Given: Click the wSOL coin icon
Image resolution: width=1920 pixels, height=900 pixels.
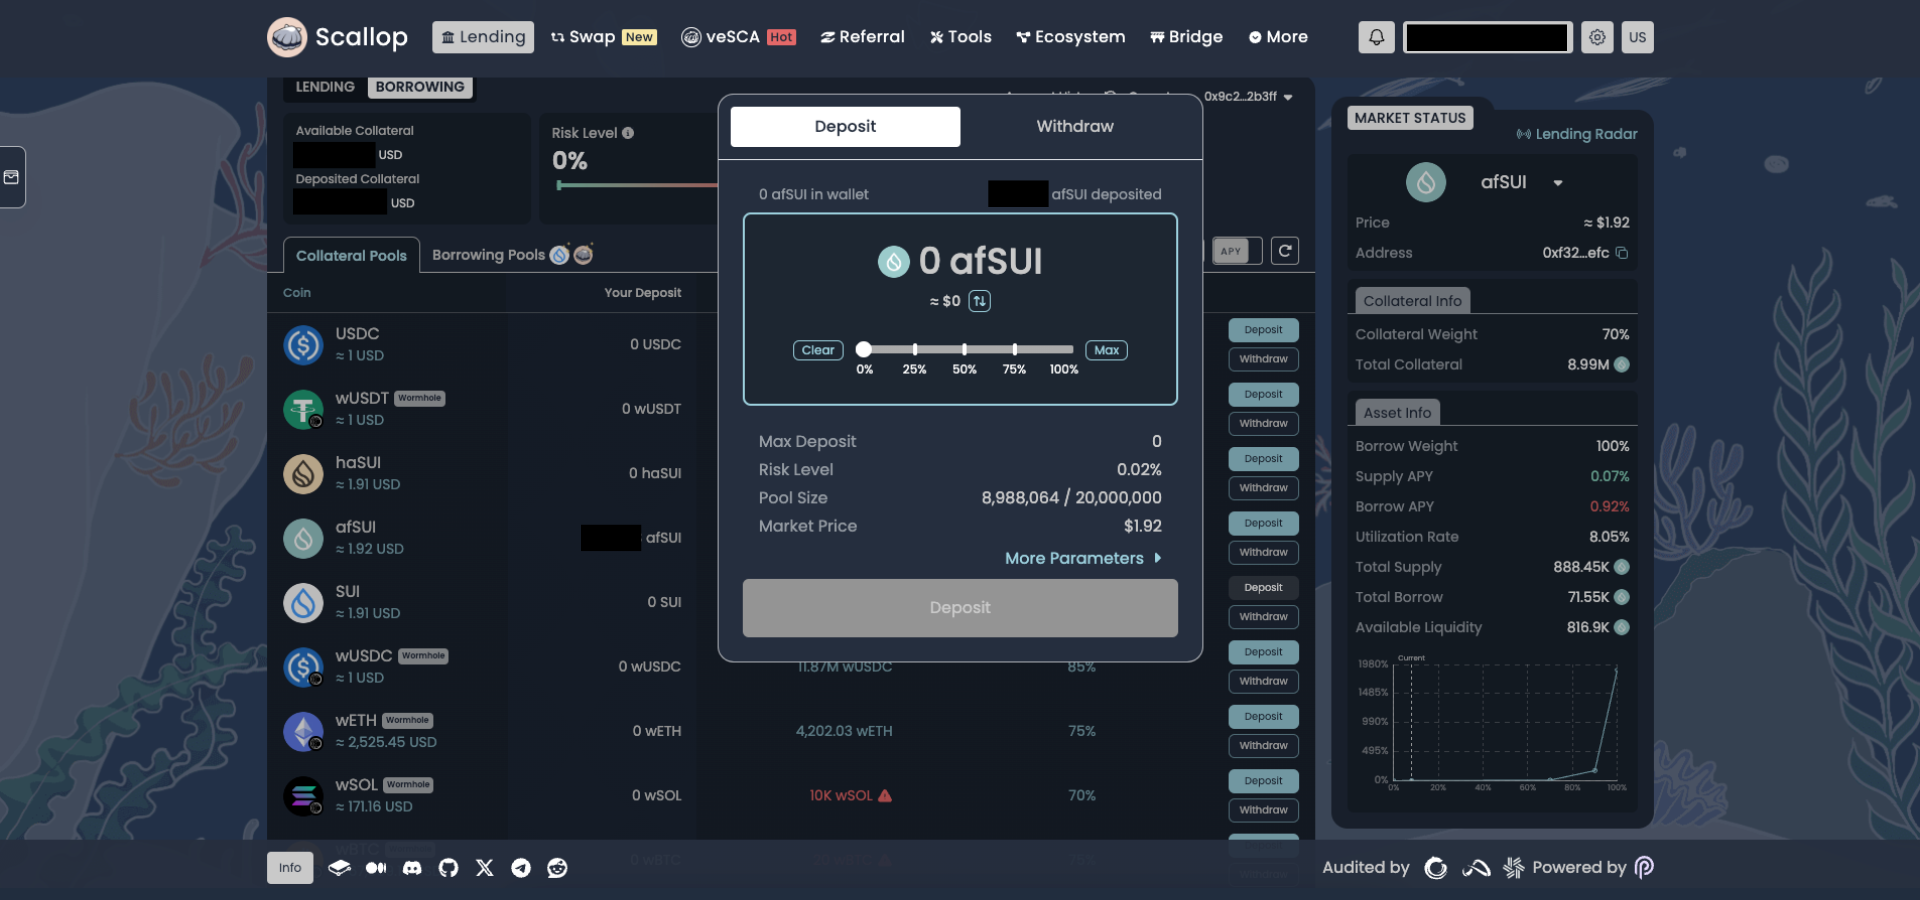Looking at the screenshot, I should pos(303,796).
